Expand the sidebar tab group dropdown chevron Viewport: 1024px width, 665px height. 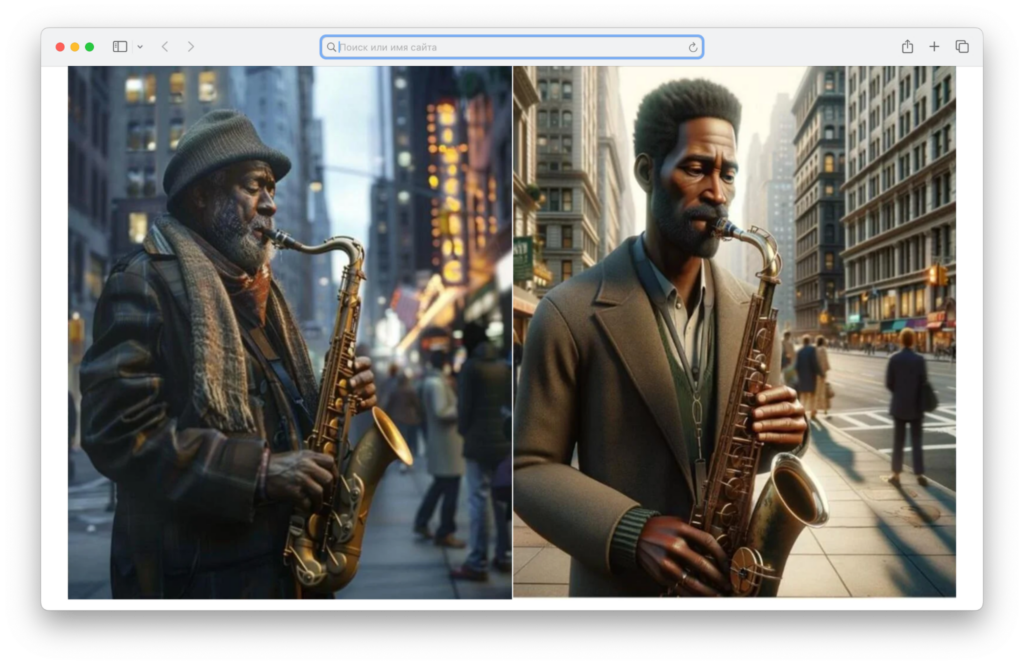point(140,47)
